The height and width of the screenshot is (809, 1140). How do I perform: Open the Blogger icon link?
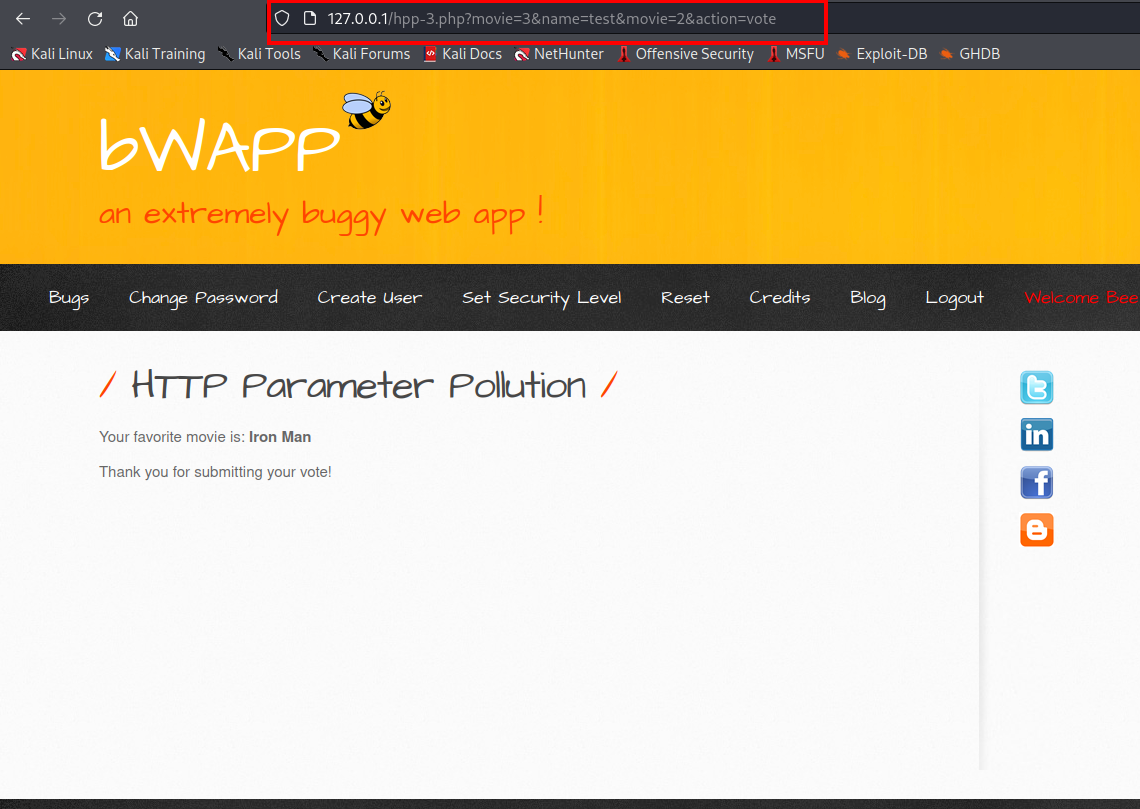tap(1036, 530)
